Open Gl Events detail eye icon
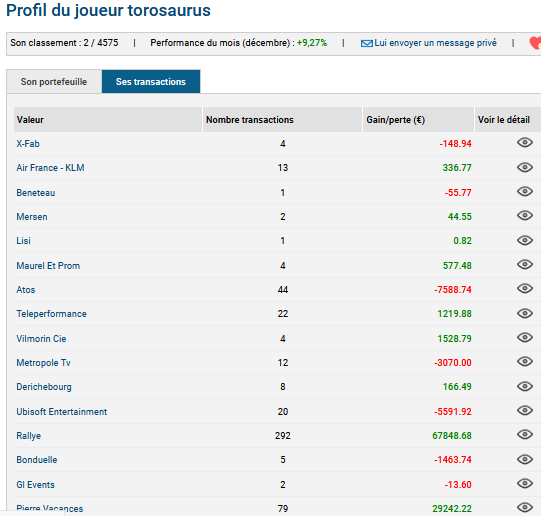This screenshot has width=541, height=516. [x=525, y=484]
